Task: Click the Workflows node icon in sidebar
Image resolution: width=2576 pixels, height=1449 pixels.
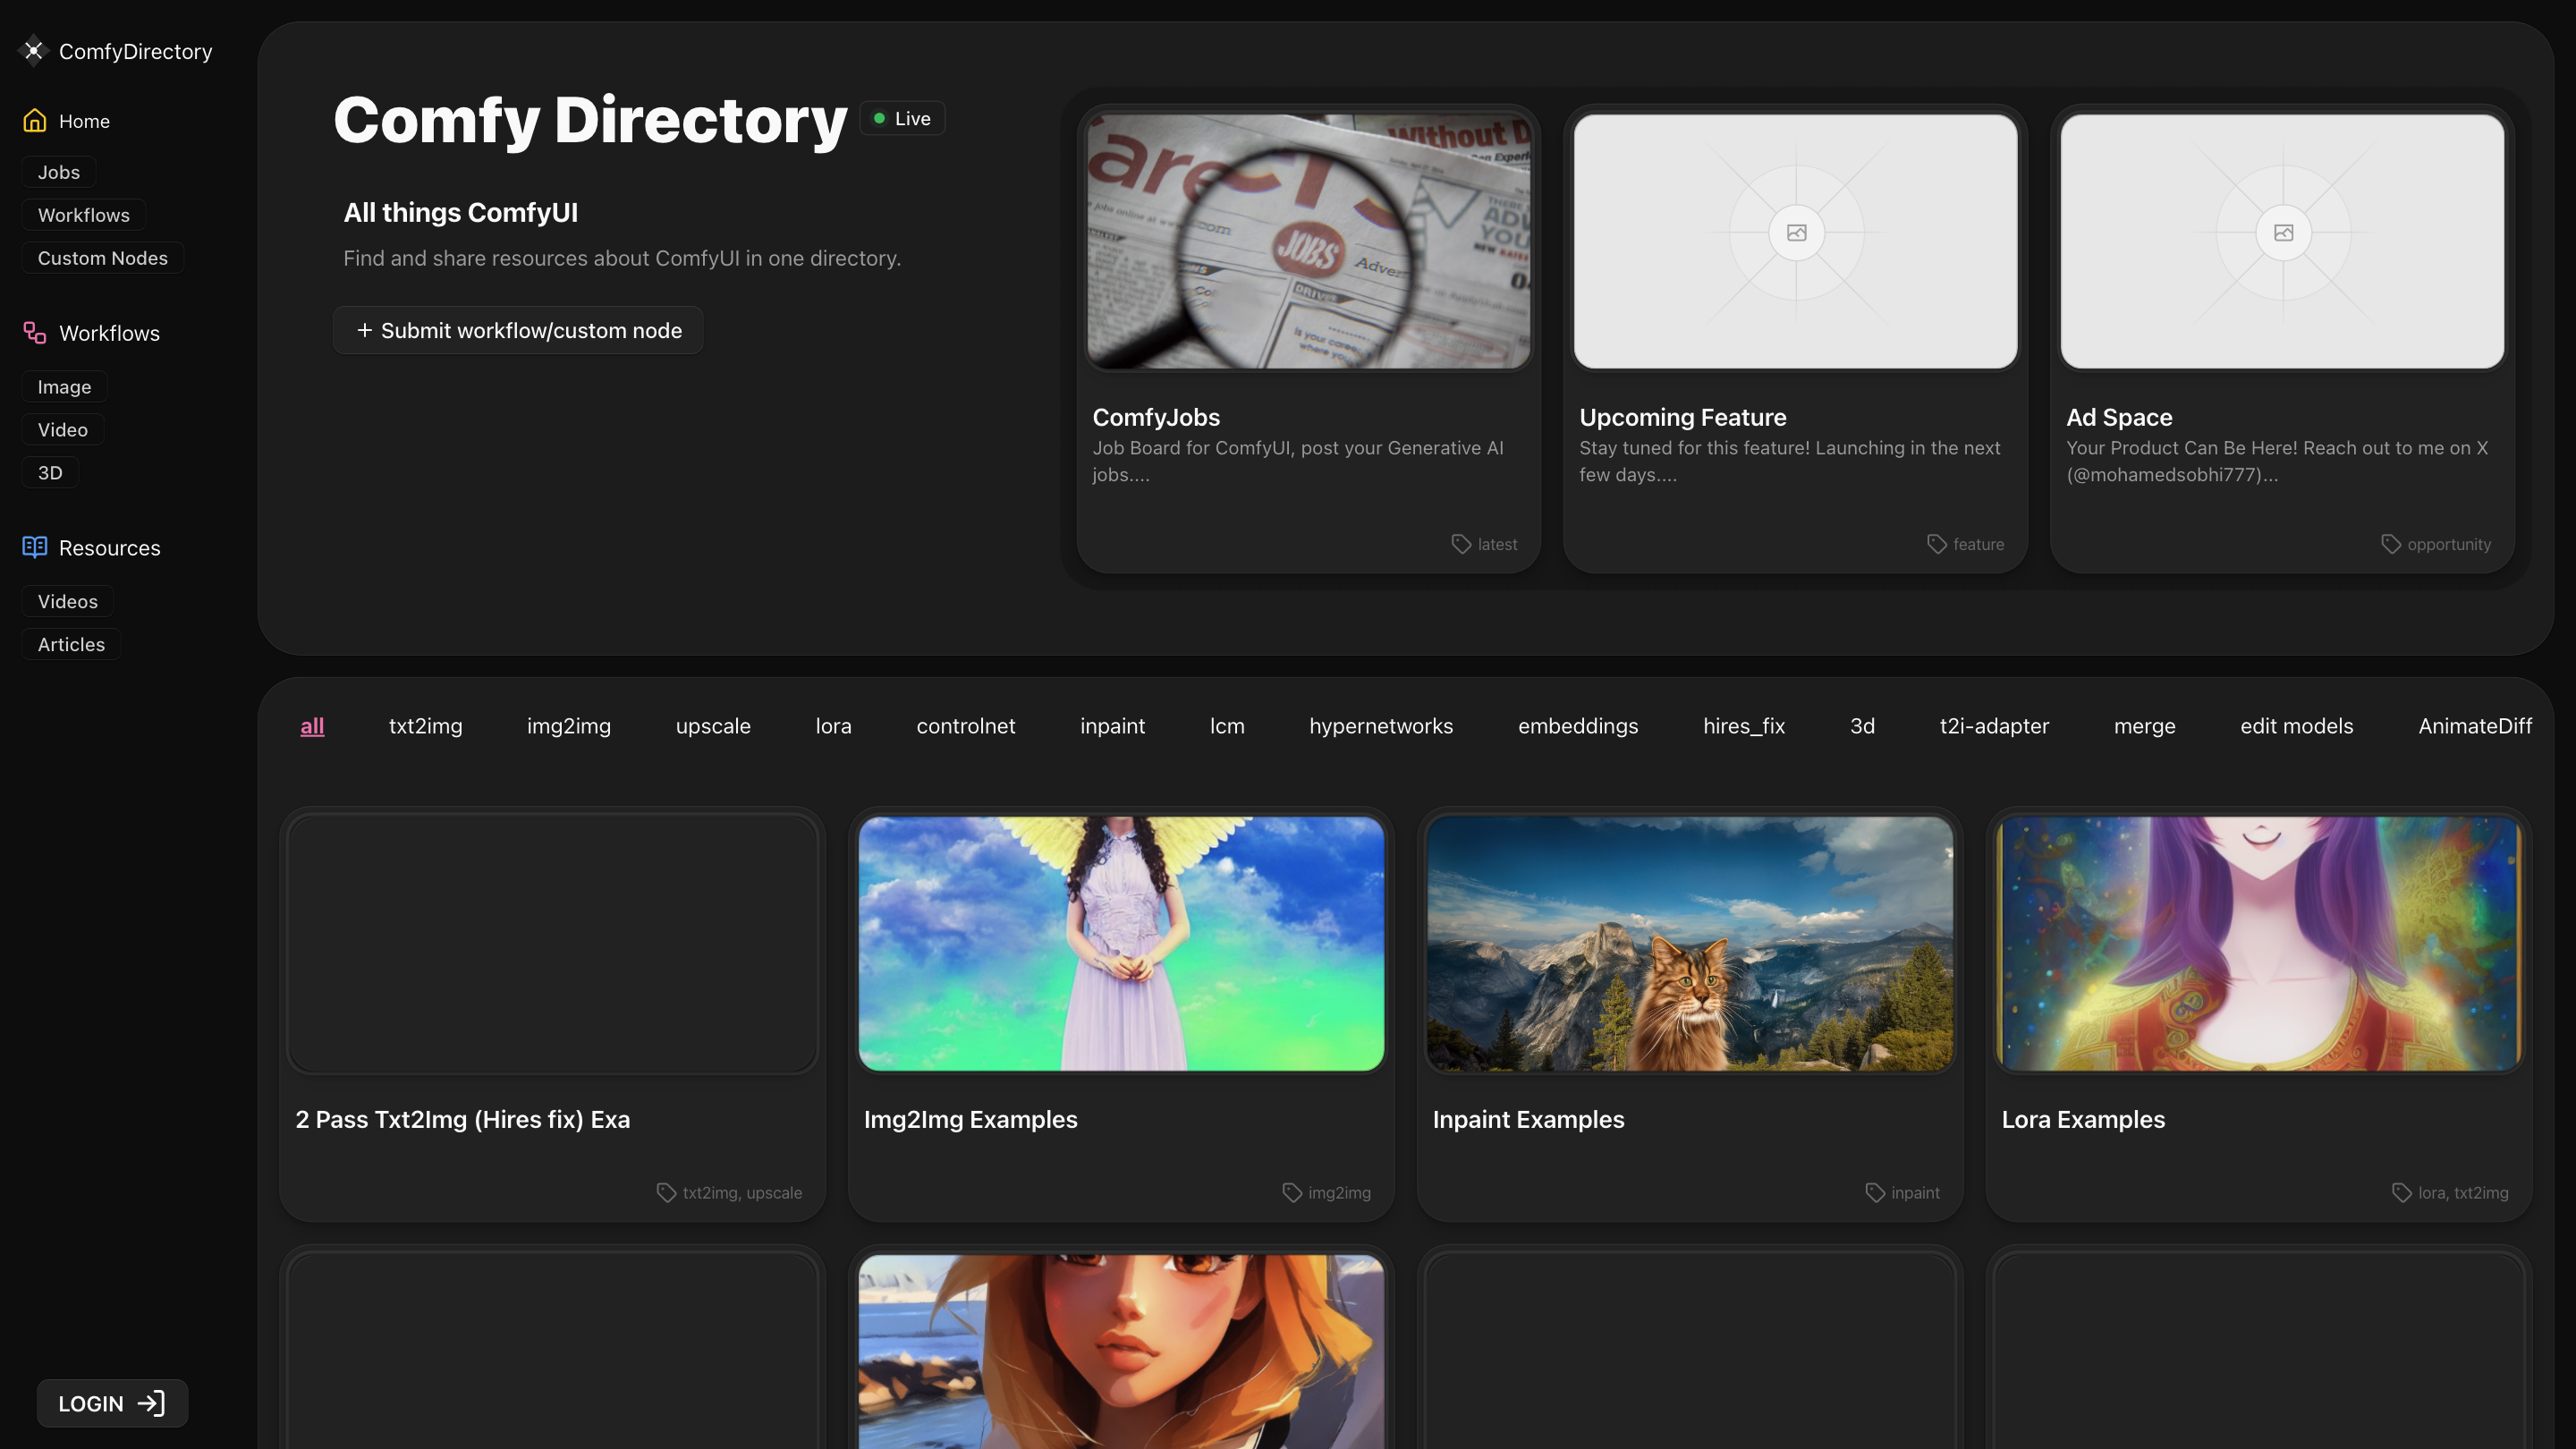Action: click(34, 332)
